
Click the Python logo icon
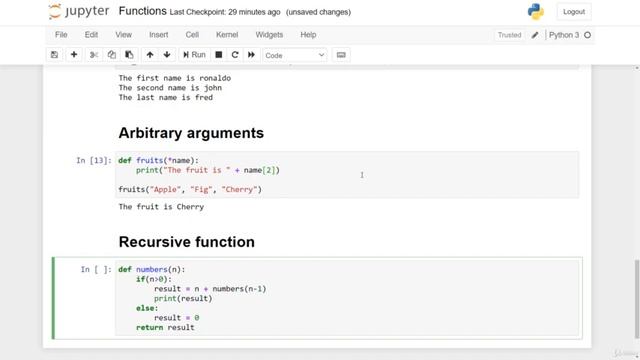[x=536, y=11]
